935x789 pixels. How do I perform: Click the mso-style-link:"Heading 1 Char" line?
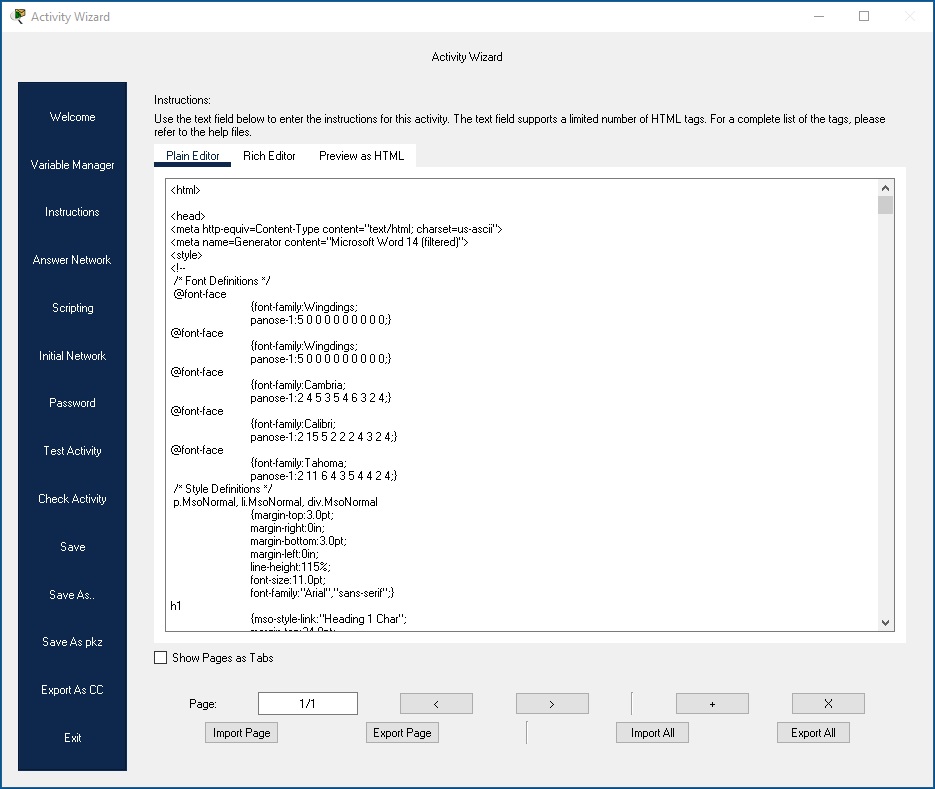point(329,619)
